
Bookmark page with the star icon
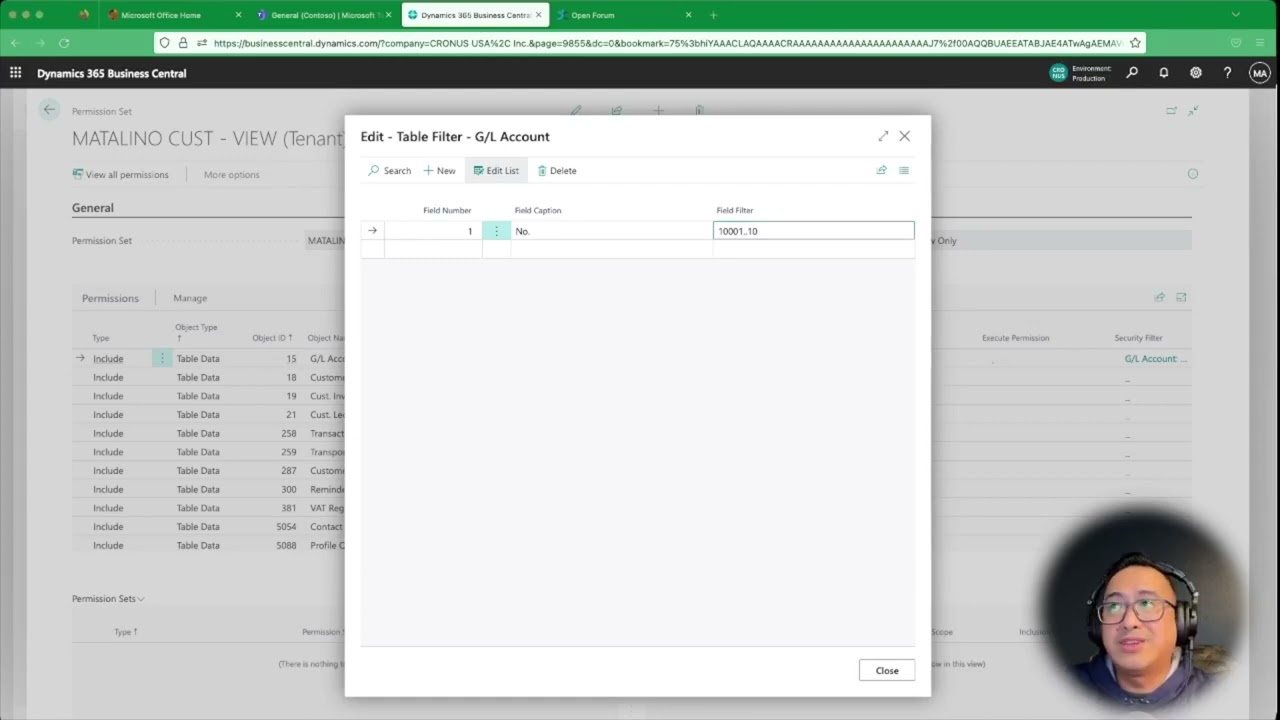tap(1135, 43)
